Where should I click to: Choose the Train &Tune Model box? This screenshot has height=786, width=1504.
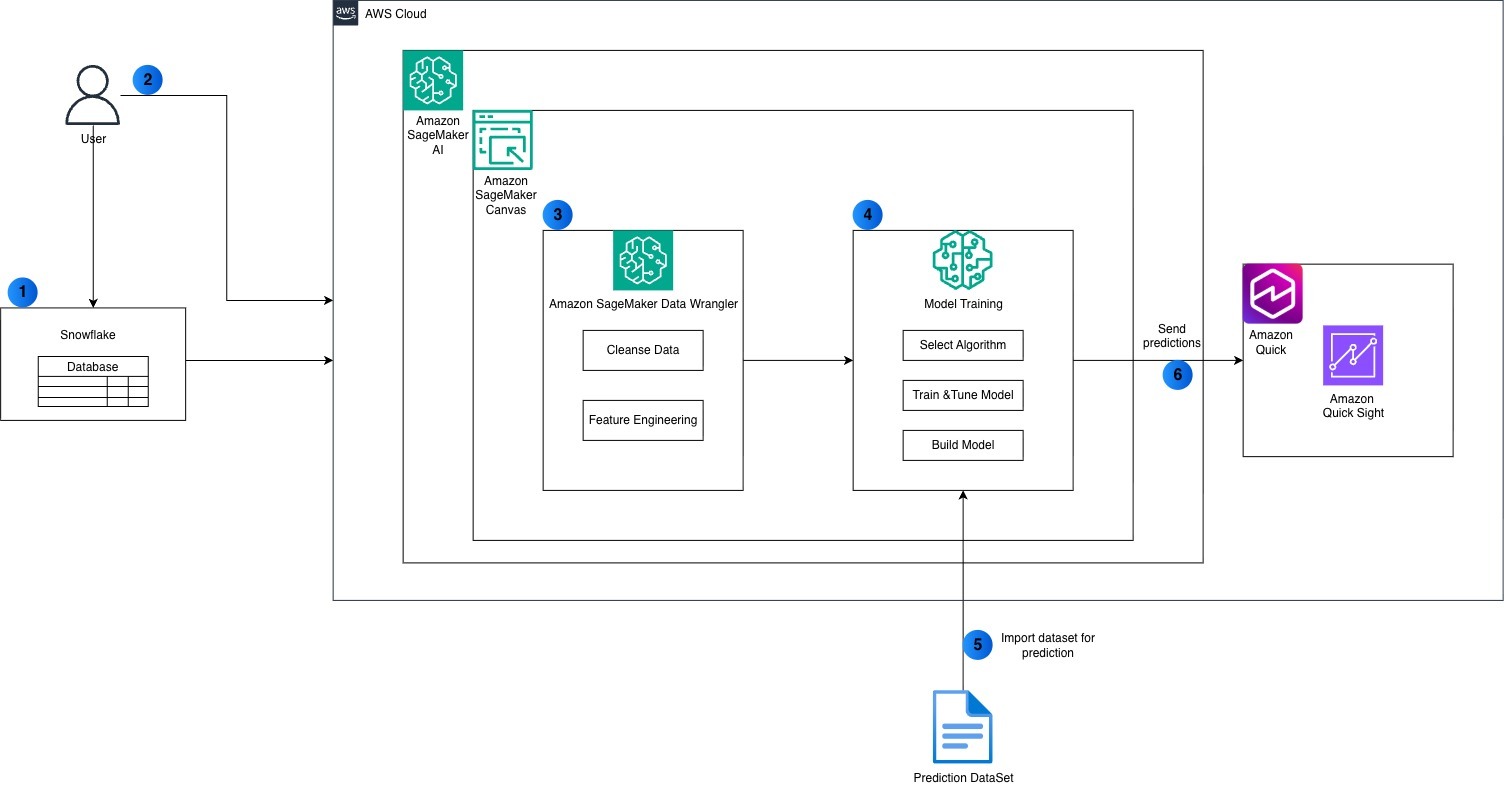(x=963, y=395)
